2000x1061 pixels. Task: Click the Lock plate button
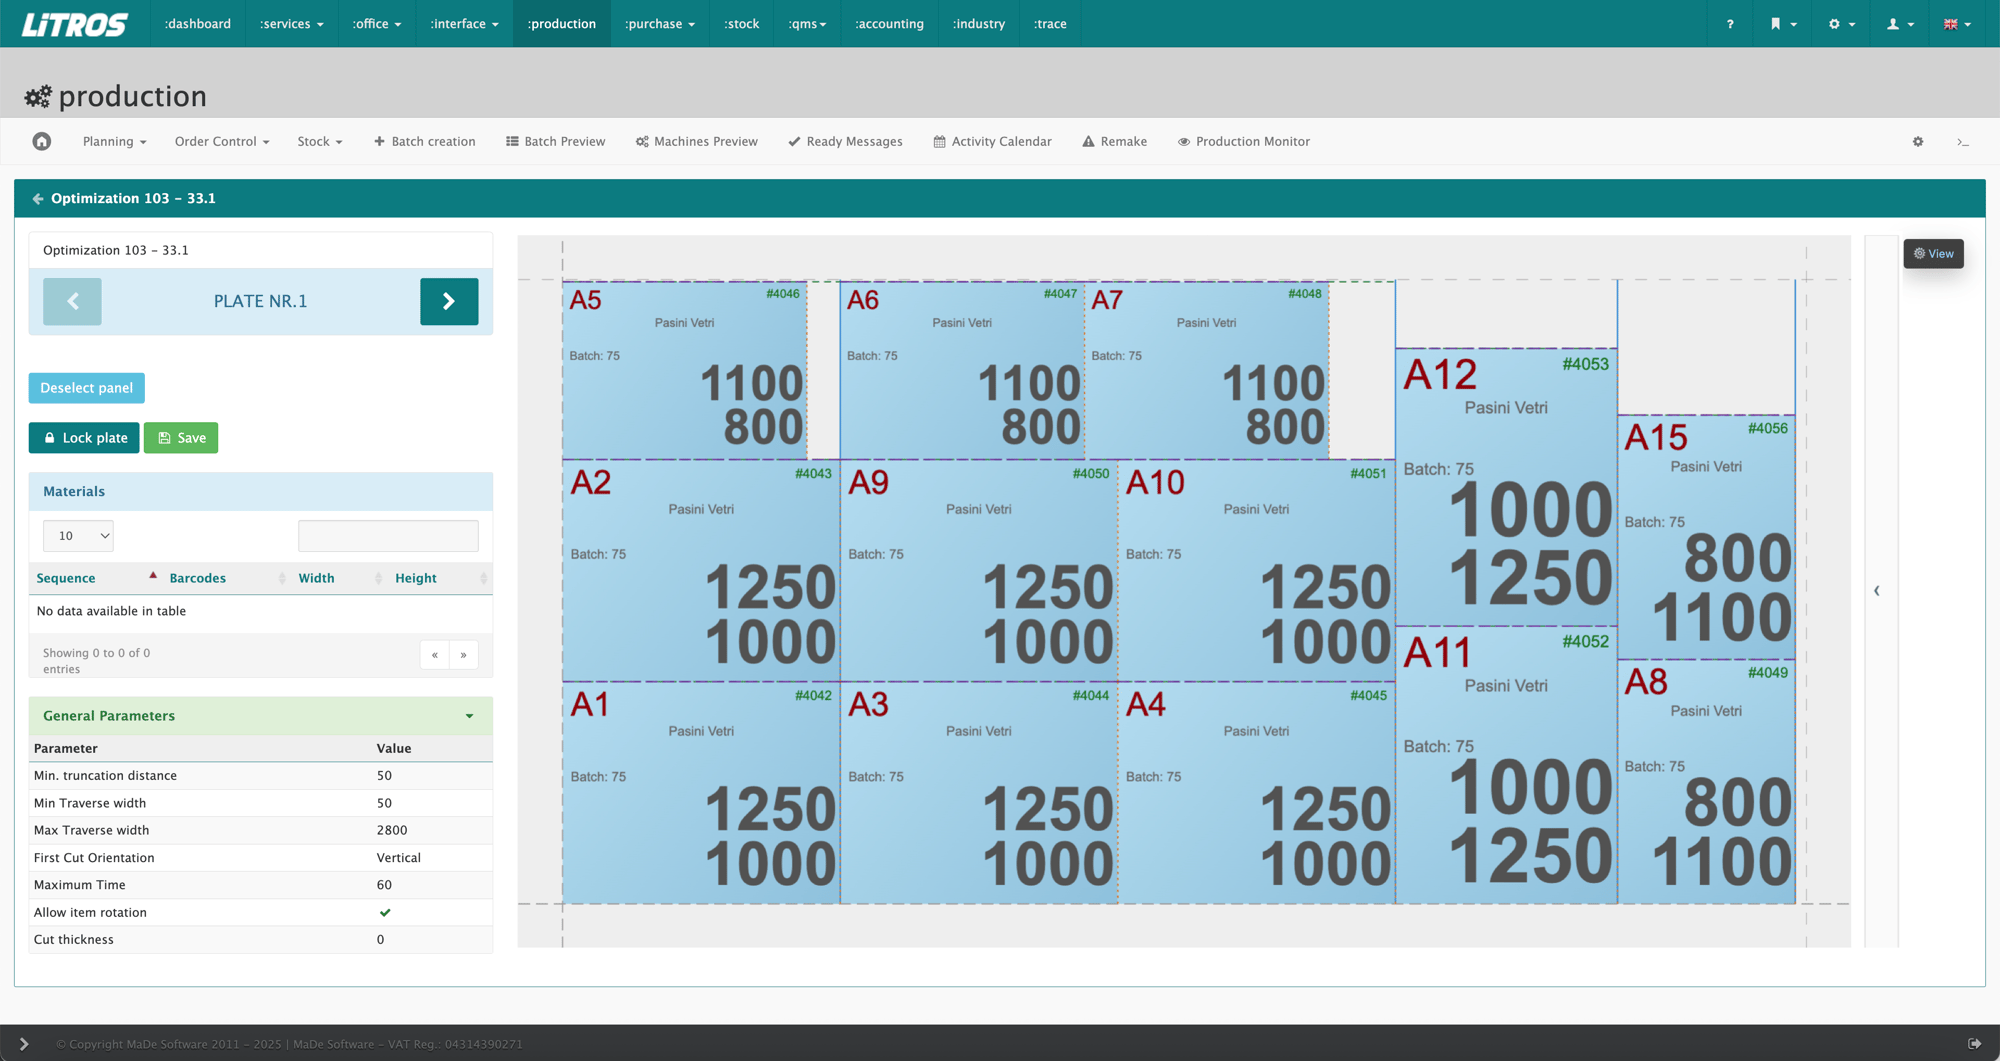(x=84, y=438)
